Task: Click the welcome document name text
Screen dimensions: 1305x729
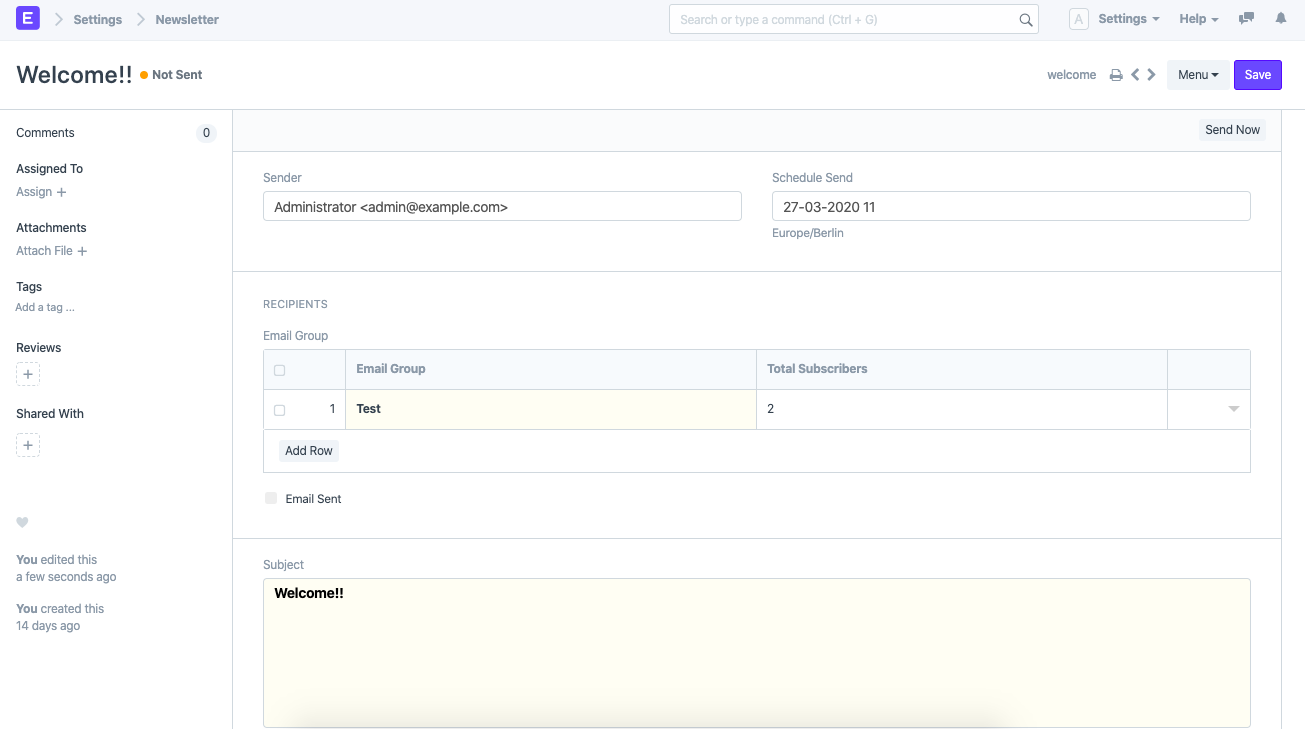Action: pyautogui.click(x=1072, y=75)
